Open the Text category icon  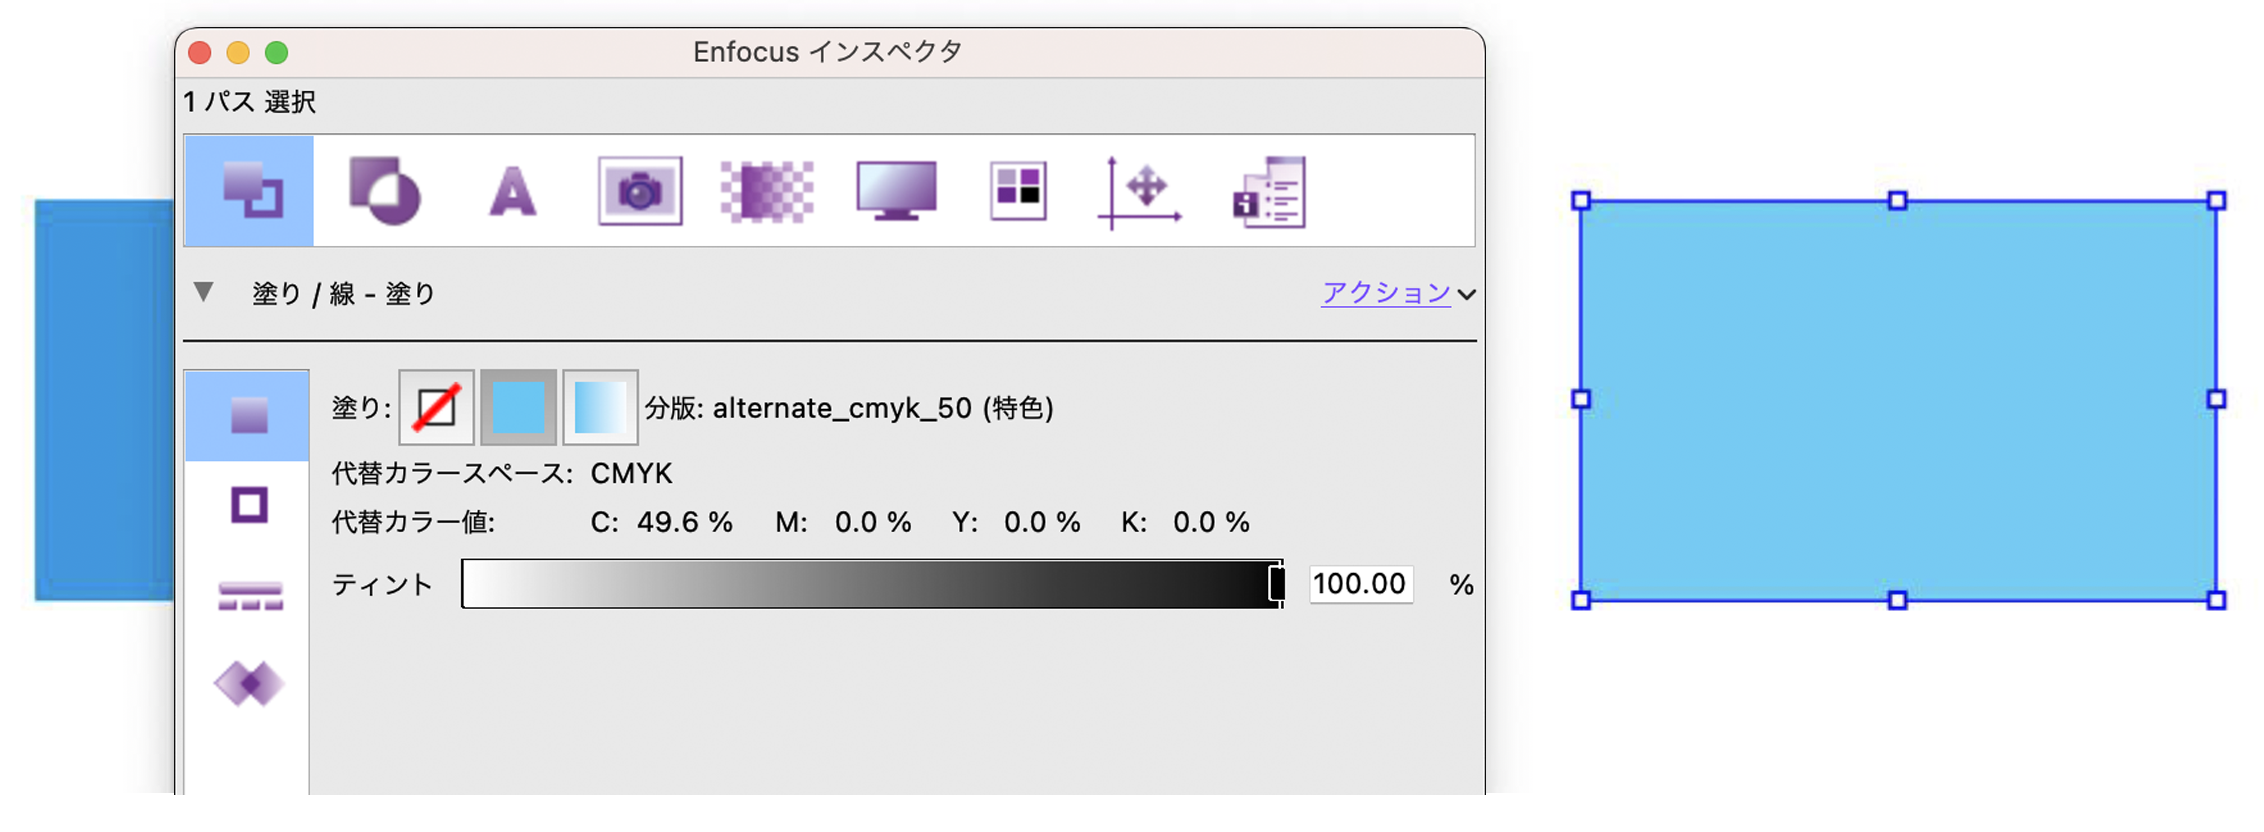click(512, 191)
